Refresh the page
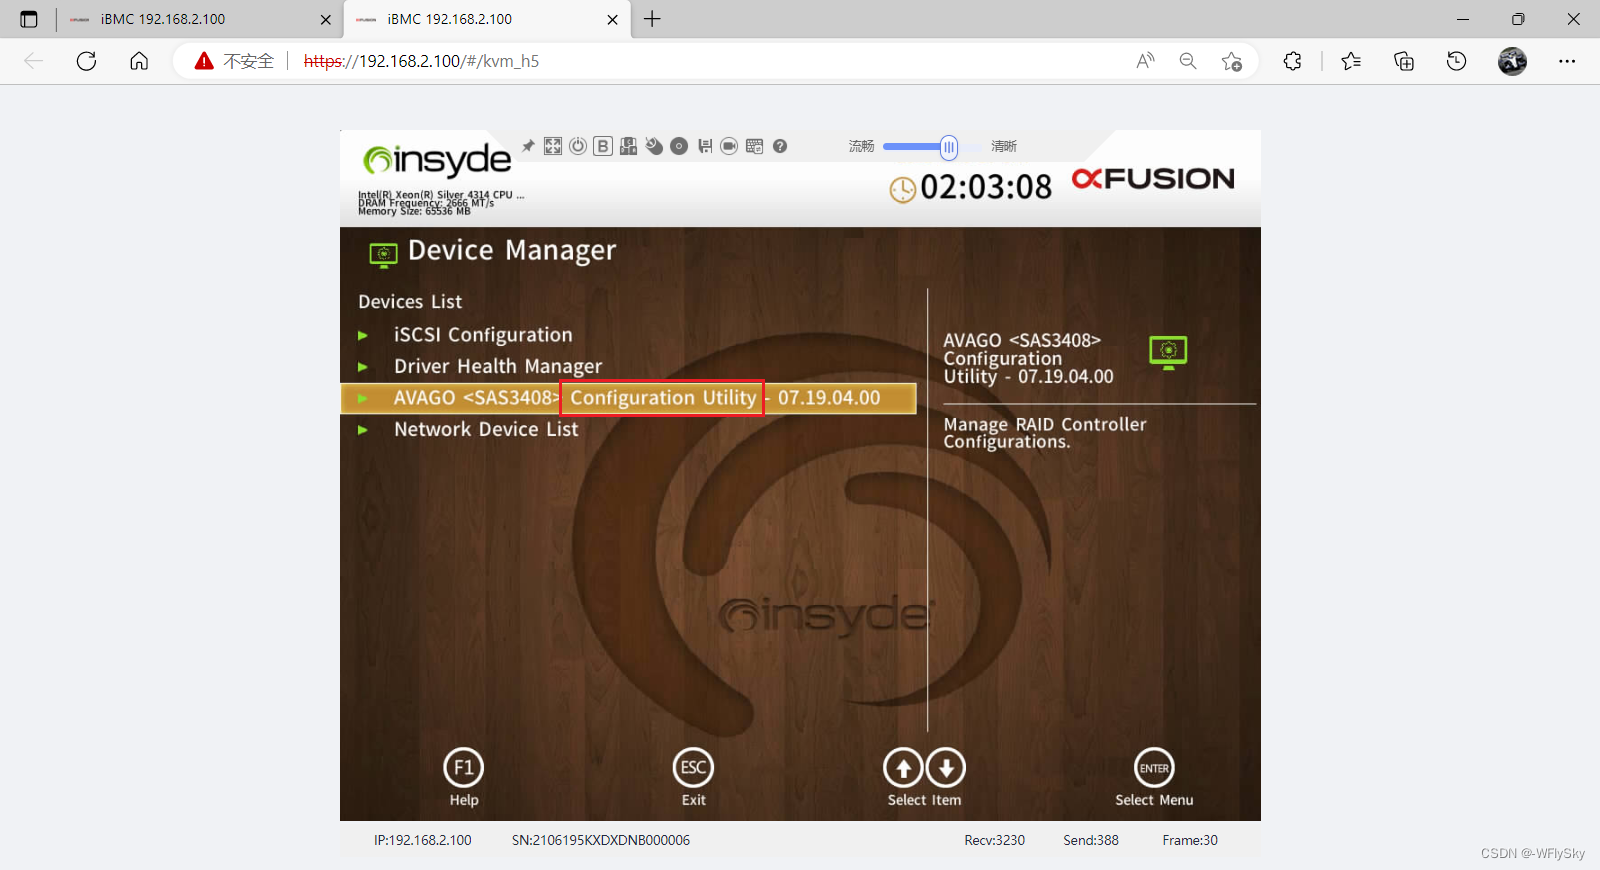The image size is (1600, 870). [87, 61]
